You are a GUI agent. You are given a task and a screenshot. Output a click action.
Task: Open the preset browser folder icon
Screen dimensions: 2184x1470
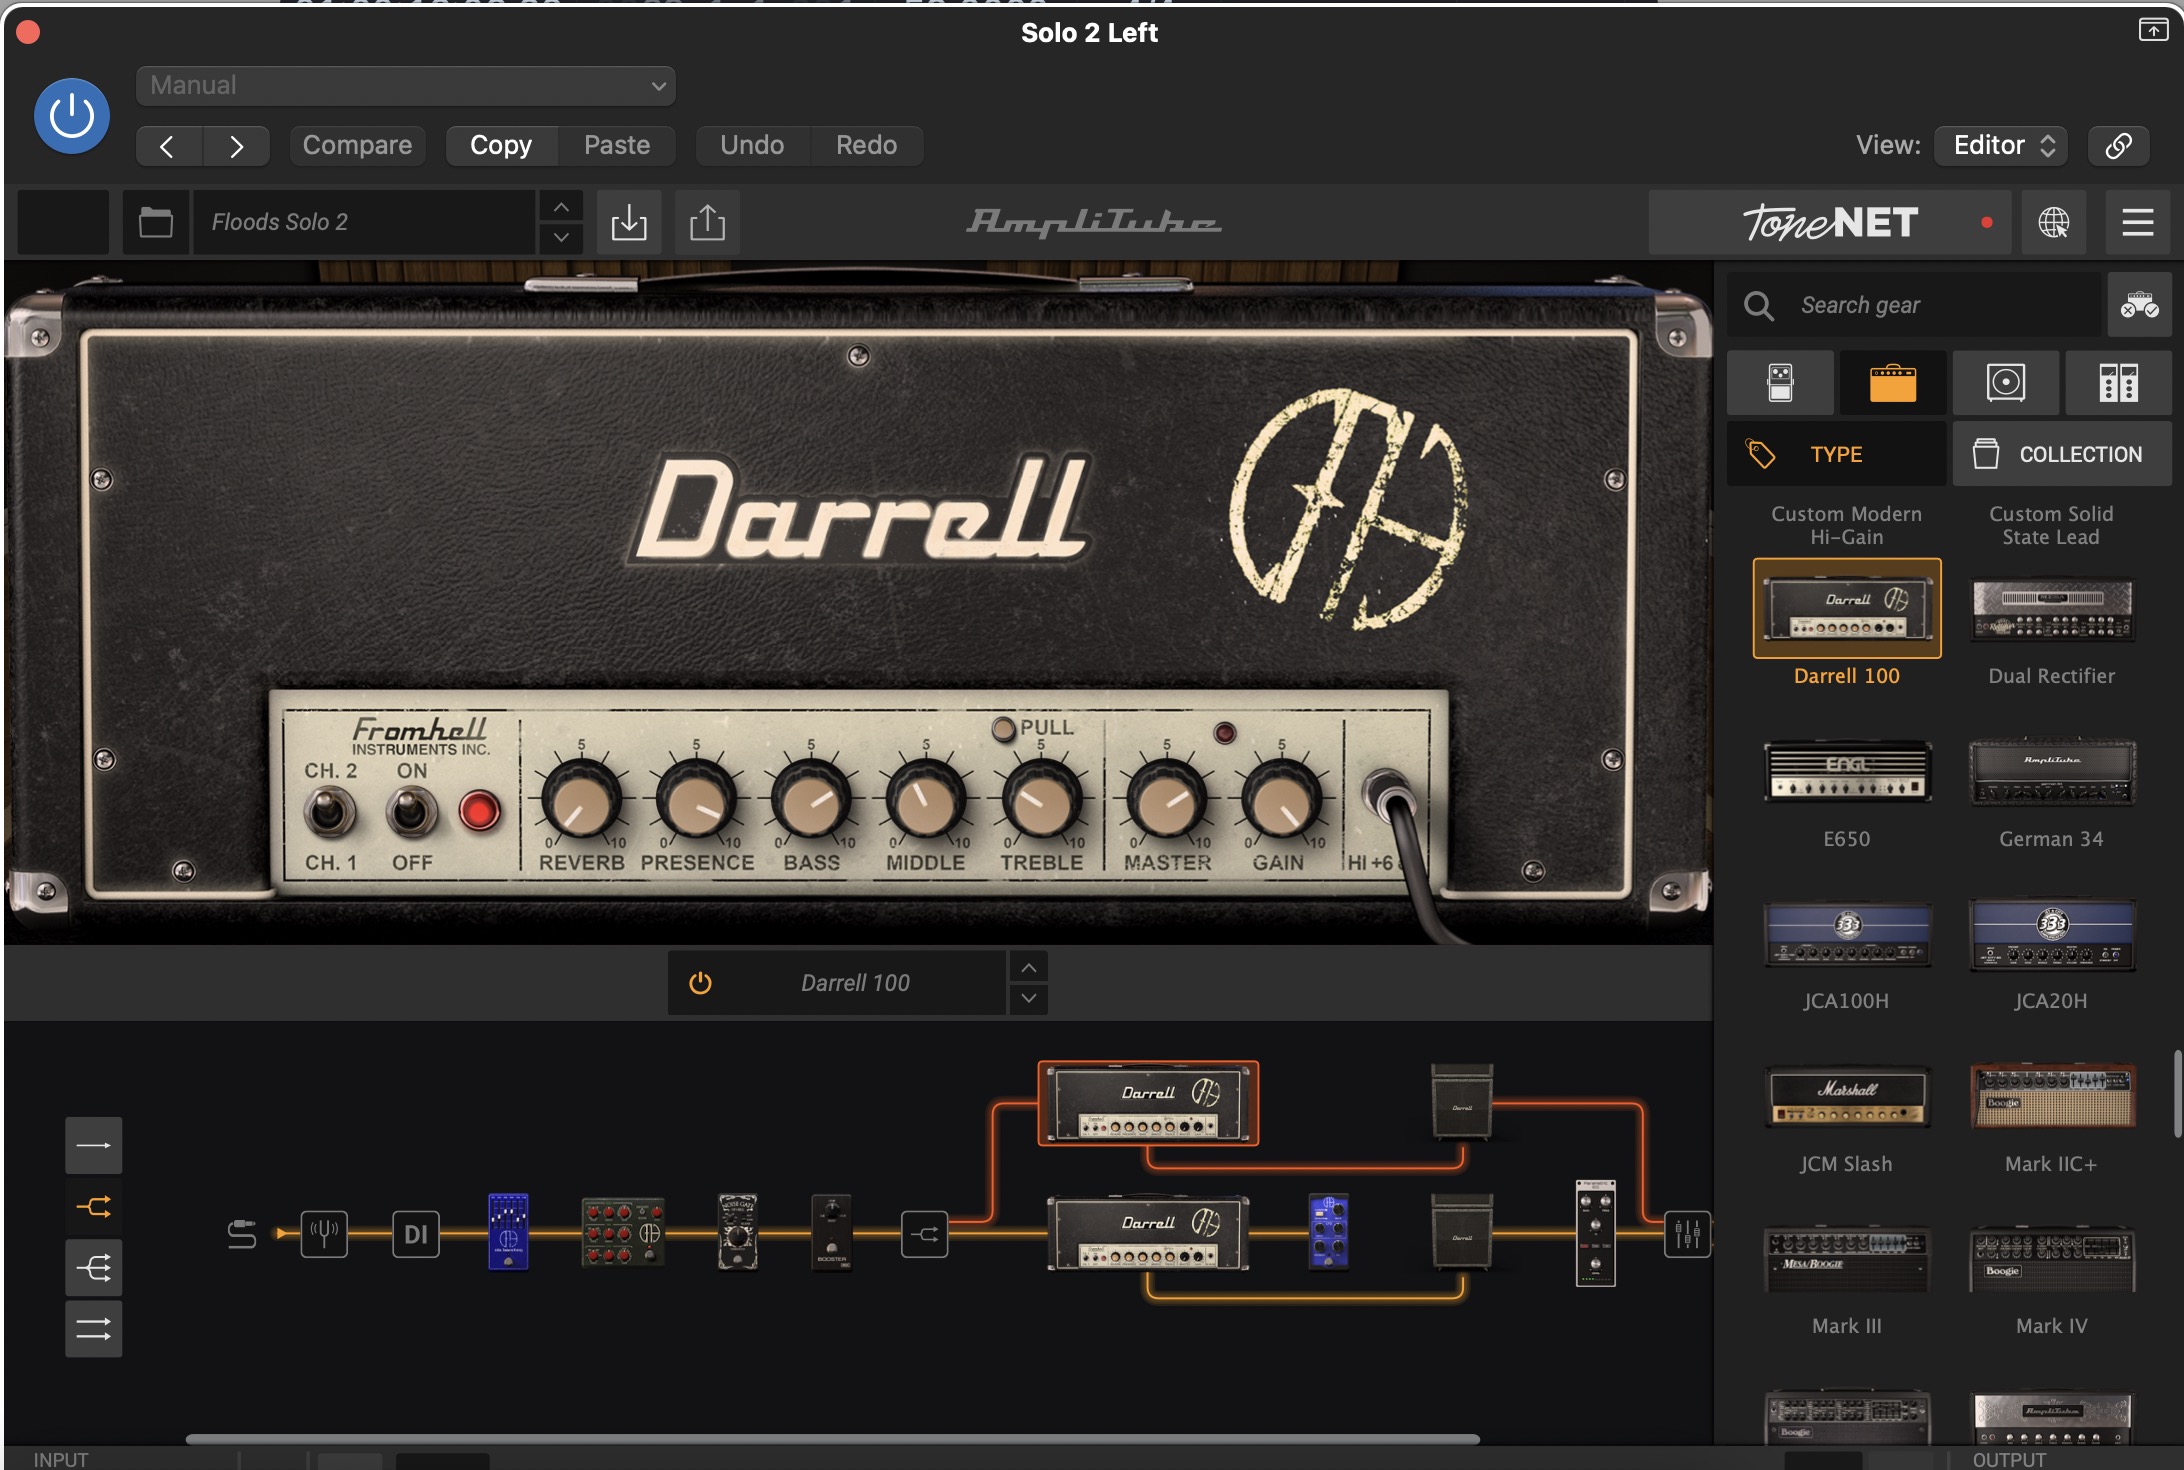(x=156, y=222)
